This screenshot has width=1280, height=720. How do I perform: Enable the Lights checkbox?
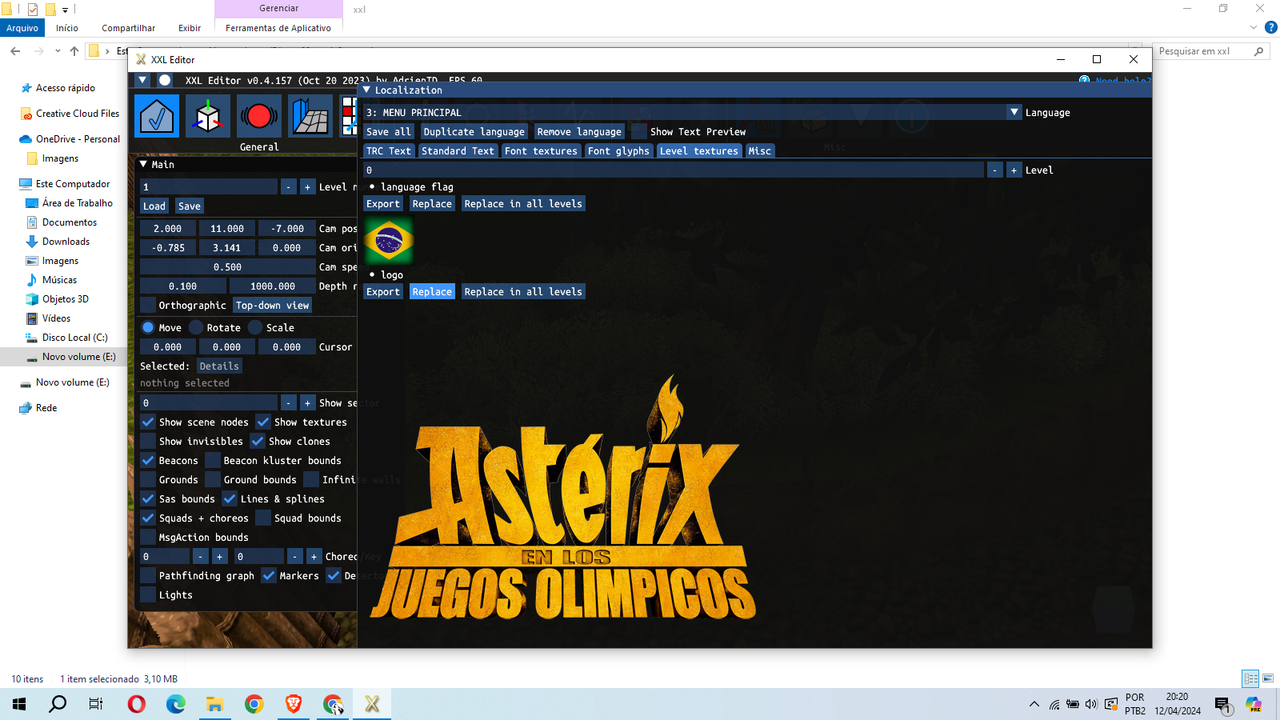click(x=148, y=595)
